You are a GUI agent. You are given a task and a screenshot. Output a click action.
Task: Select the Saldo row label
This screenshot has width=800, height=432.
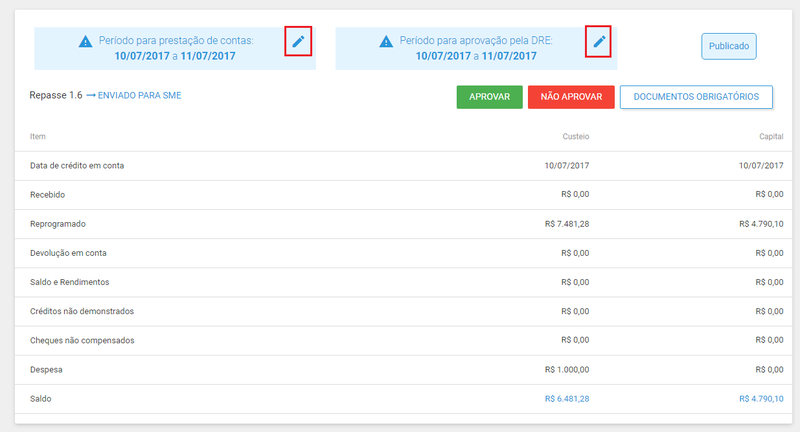[x=40, y=399]
